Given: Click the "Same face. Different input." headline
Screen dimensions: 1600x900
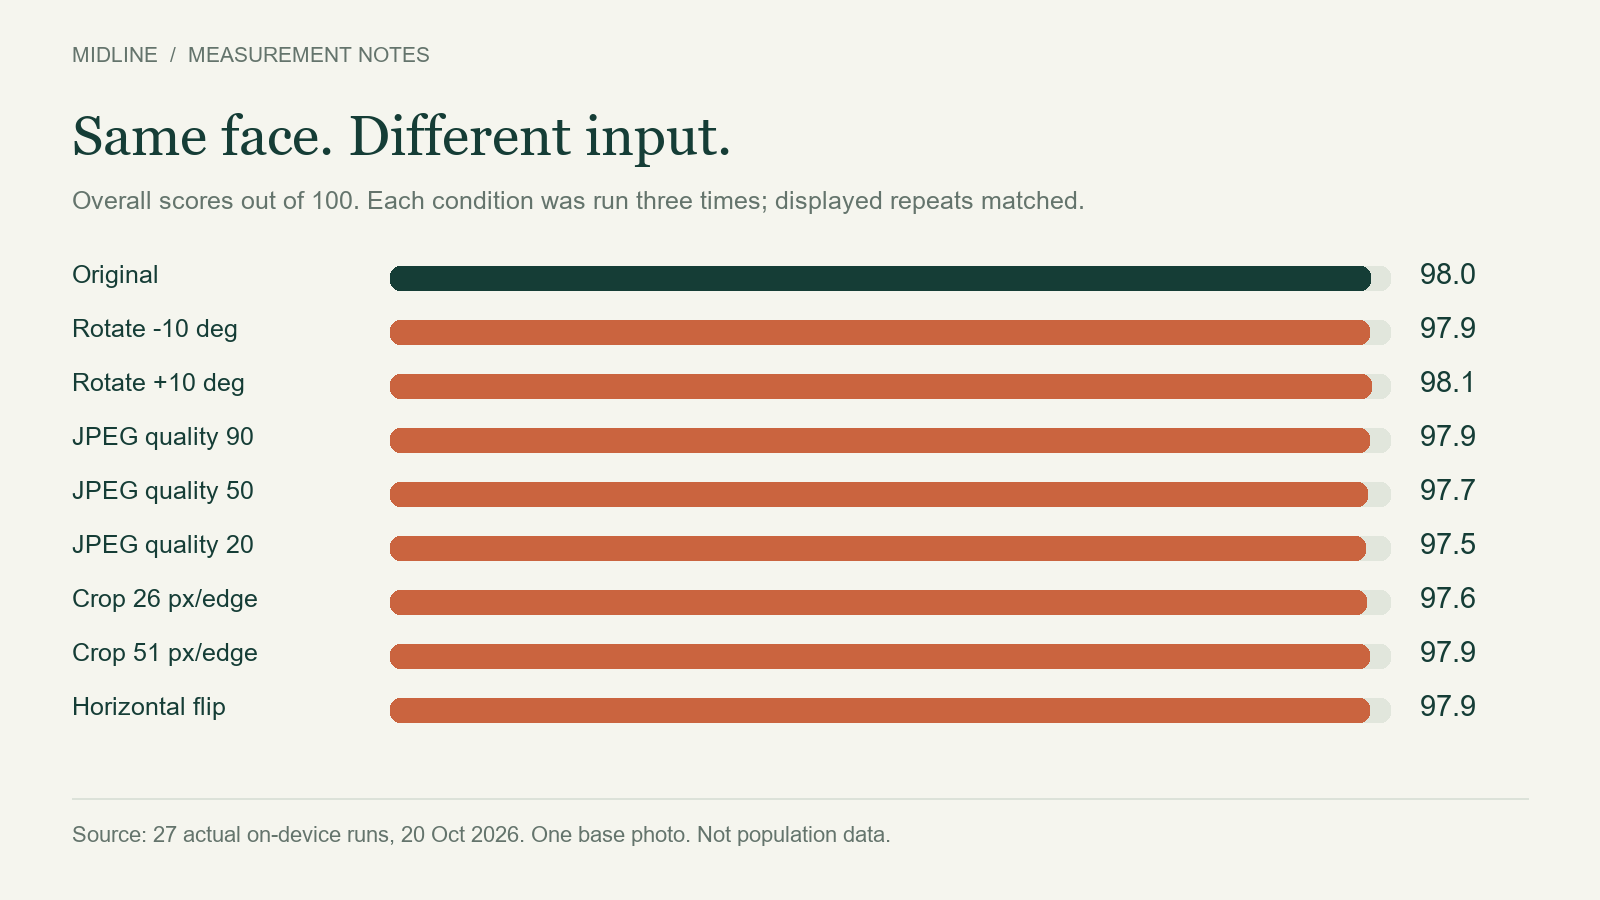Looking at the screenshot, I should click(x=402, y=136).
